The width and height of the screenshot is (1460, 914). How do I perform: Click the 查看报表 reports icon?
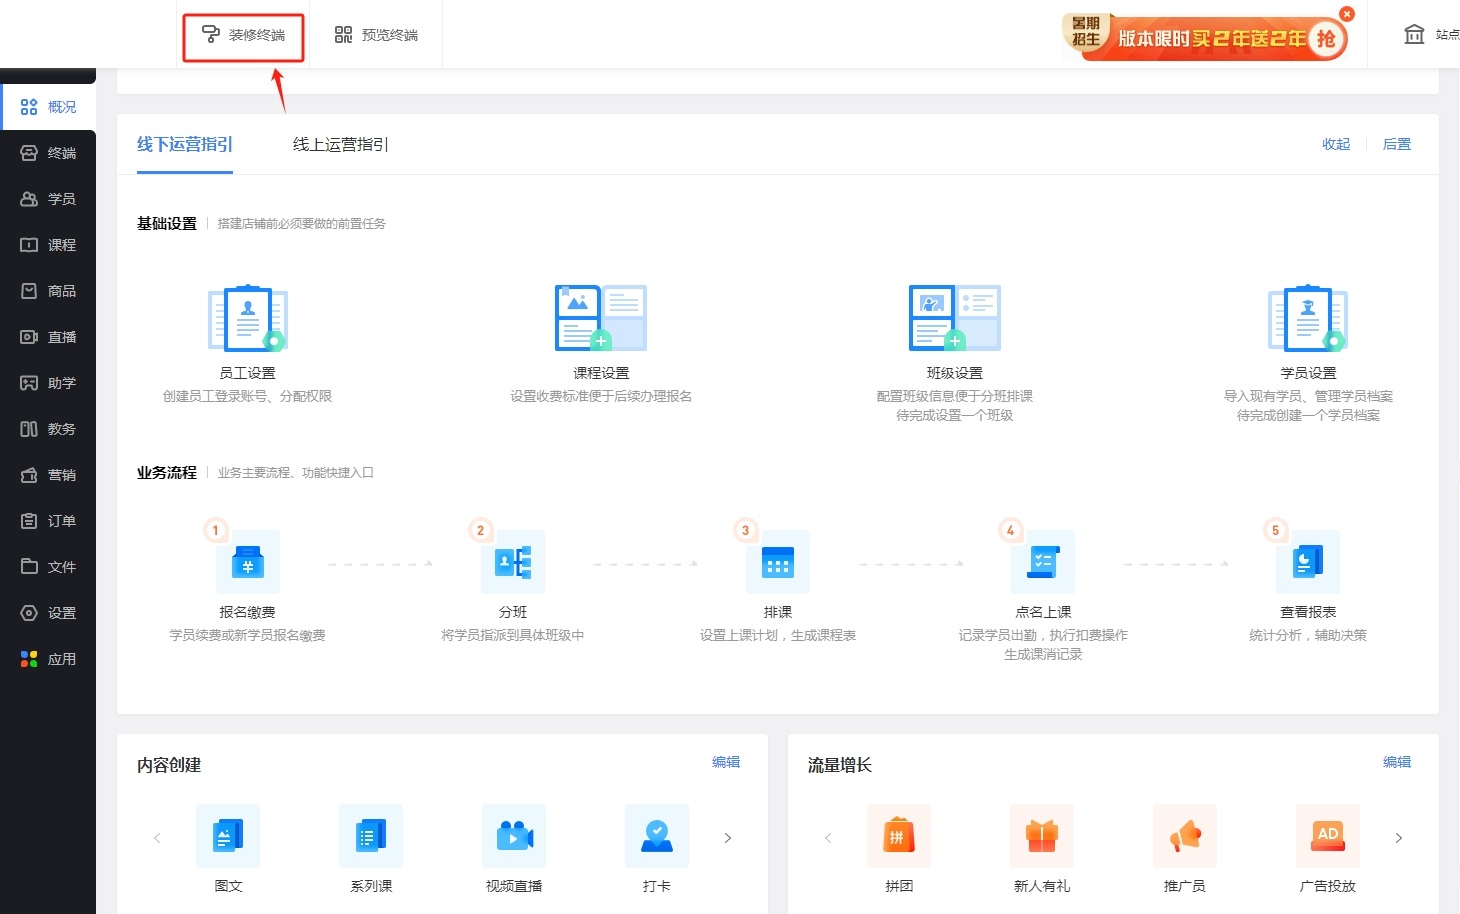pos(1307,562)
